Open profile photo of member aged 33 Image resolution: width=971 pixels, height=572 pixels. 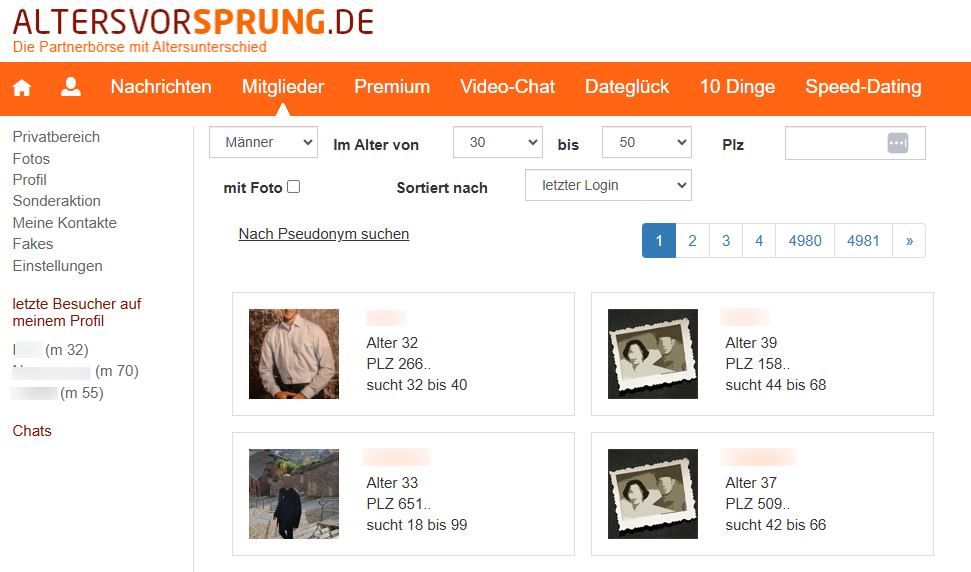click(294, 494)
